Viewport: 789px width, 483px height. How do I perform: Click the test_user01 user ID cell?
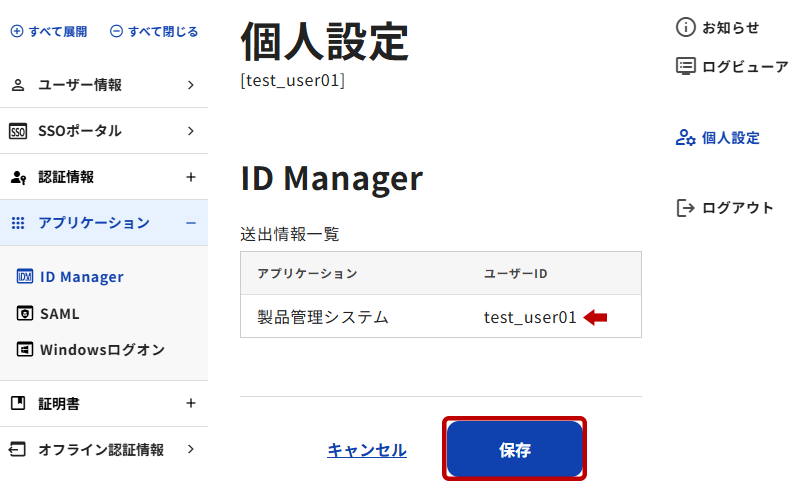[x=530, y=317]
